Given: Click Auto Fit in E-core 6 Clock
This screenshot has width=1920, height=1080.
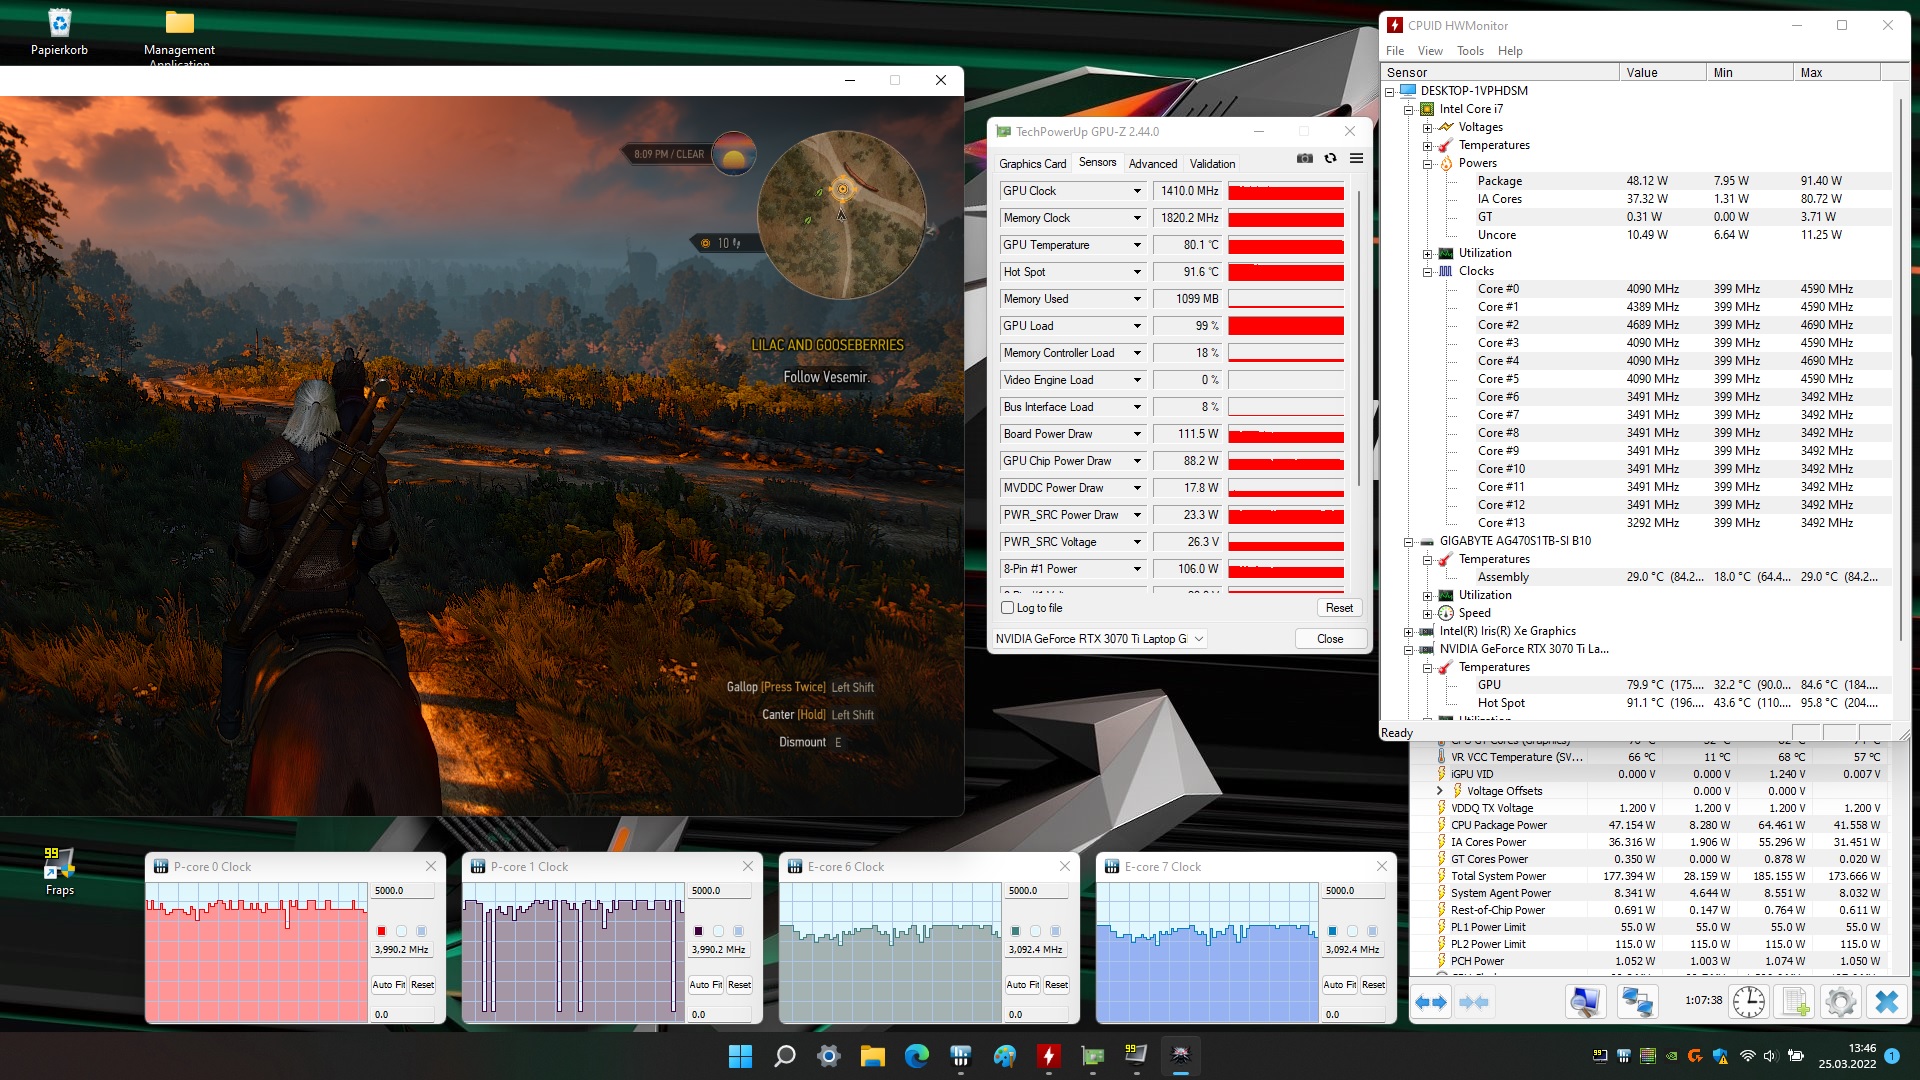Looking at the screenshot, I should (1023, 985).
